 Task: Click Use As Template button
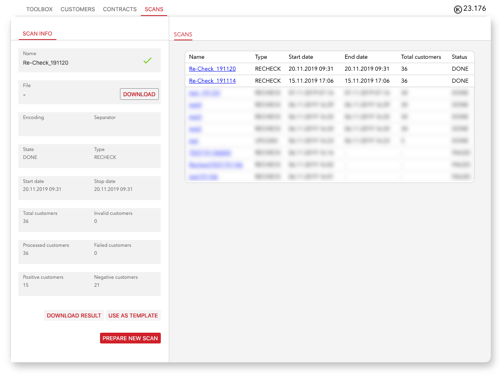pyautogui.click(x=133, y=315)
